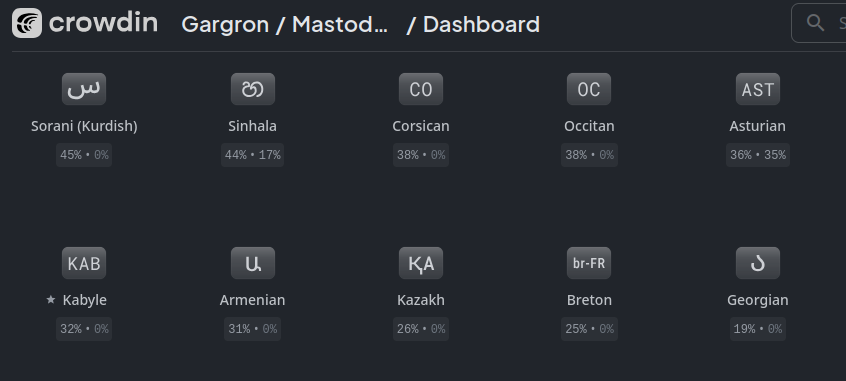Click the Asturian 36% • 35% progress badge

(x=758, y=155)
